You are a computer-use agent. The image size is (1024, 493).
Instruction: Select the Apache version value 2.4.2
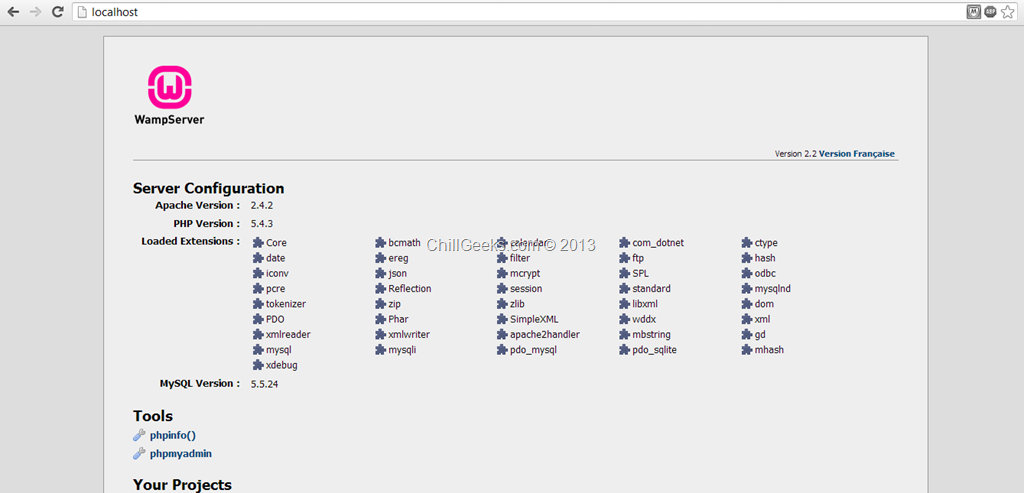click(262, 205)
